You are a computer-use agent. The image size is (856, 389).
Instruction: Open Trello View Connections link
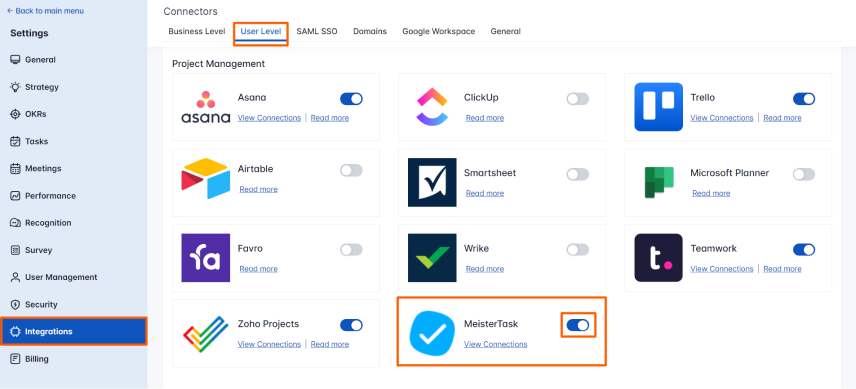tap(722, 118)
